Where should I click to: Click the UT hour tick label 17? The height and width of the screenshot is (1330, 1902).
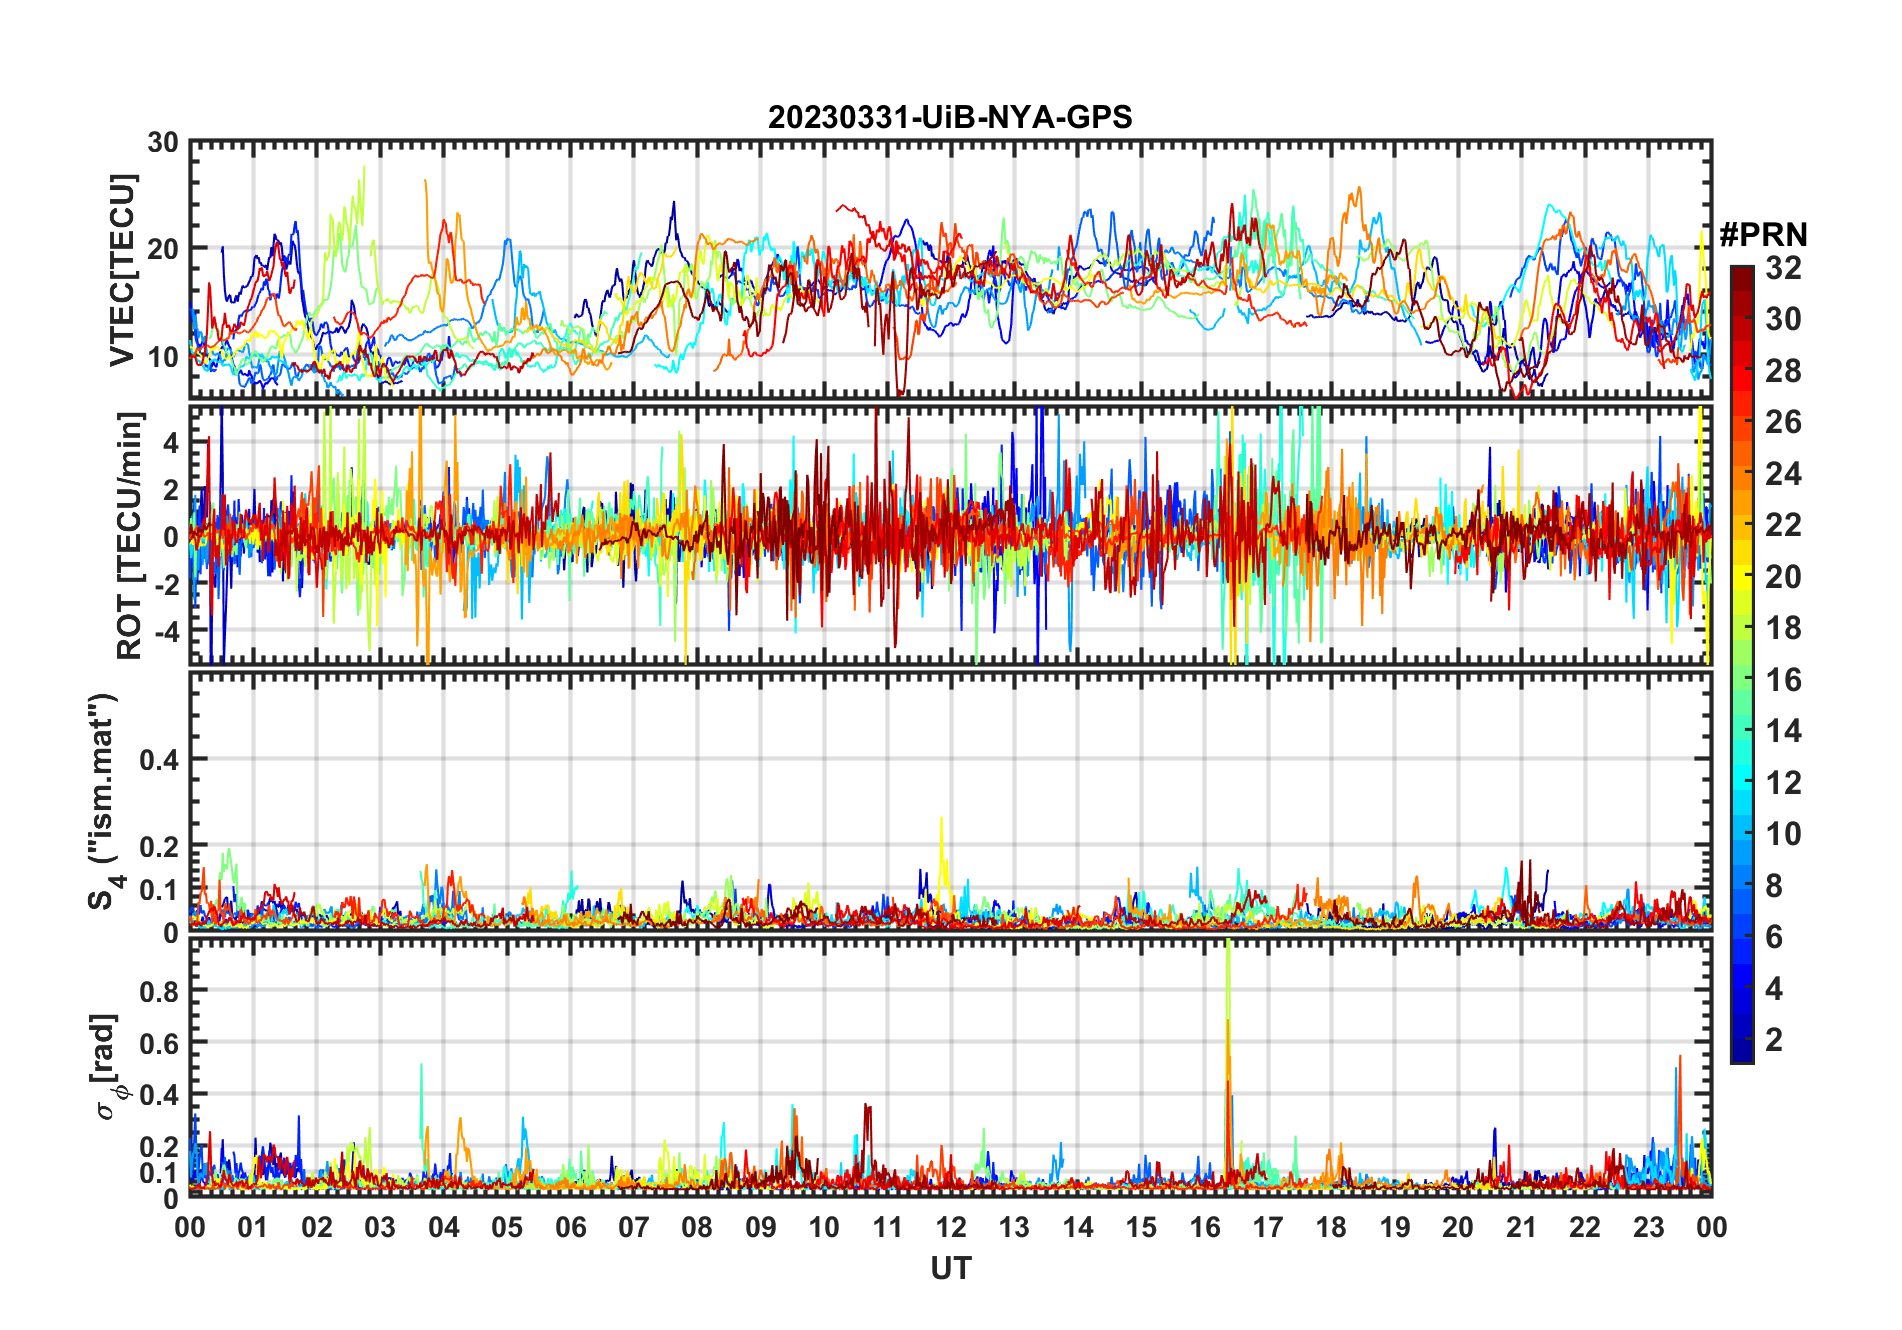click(x=1268, y=1228)
